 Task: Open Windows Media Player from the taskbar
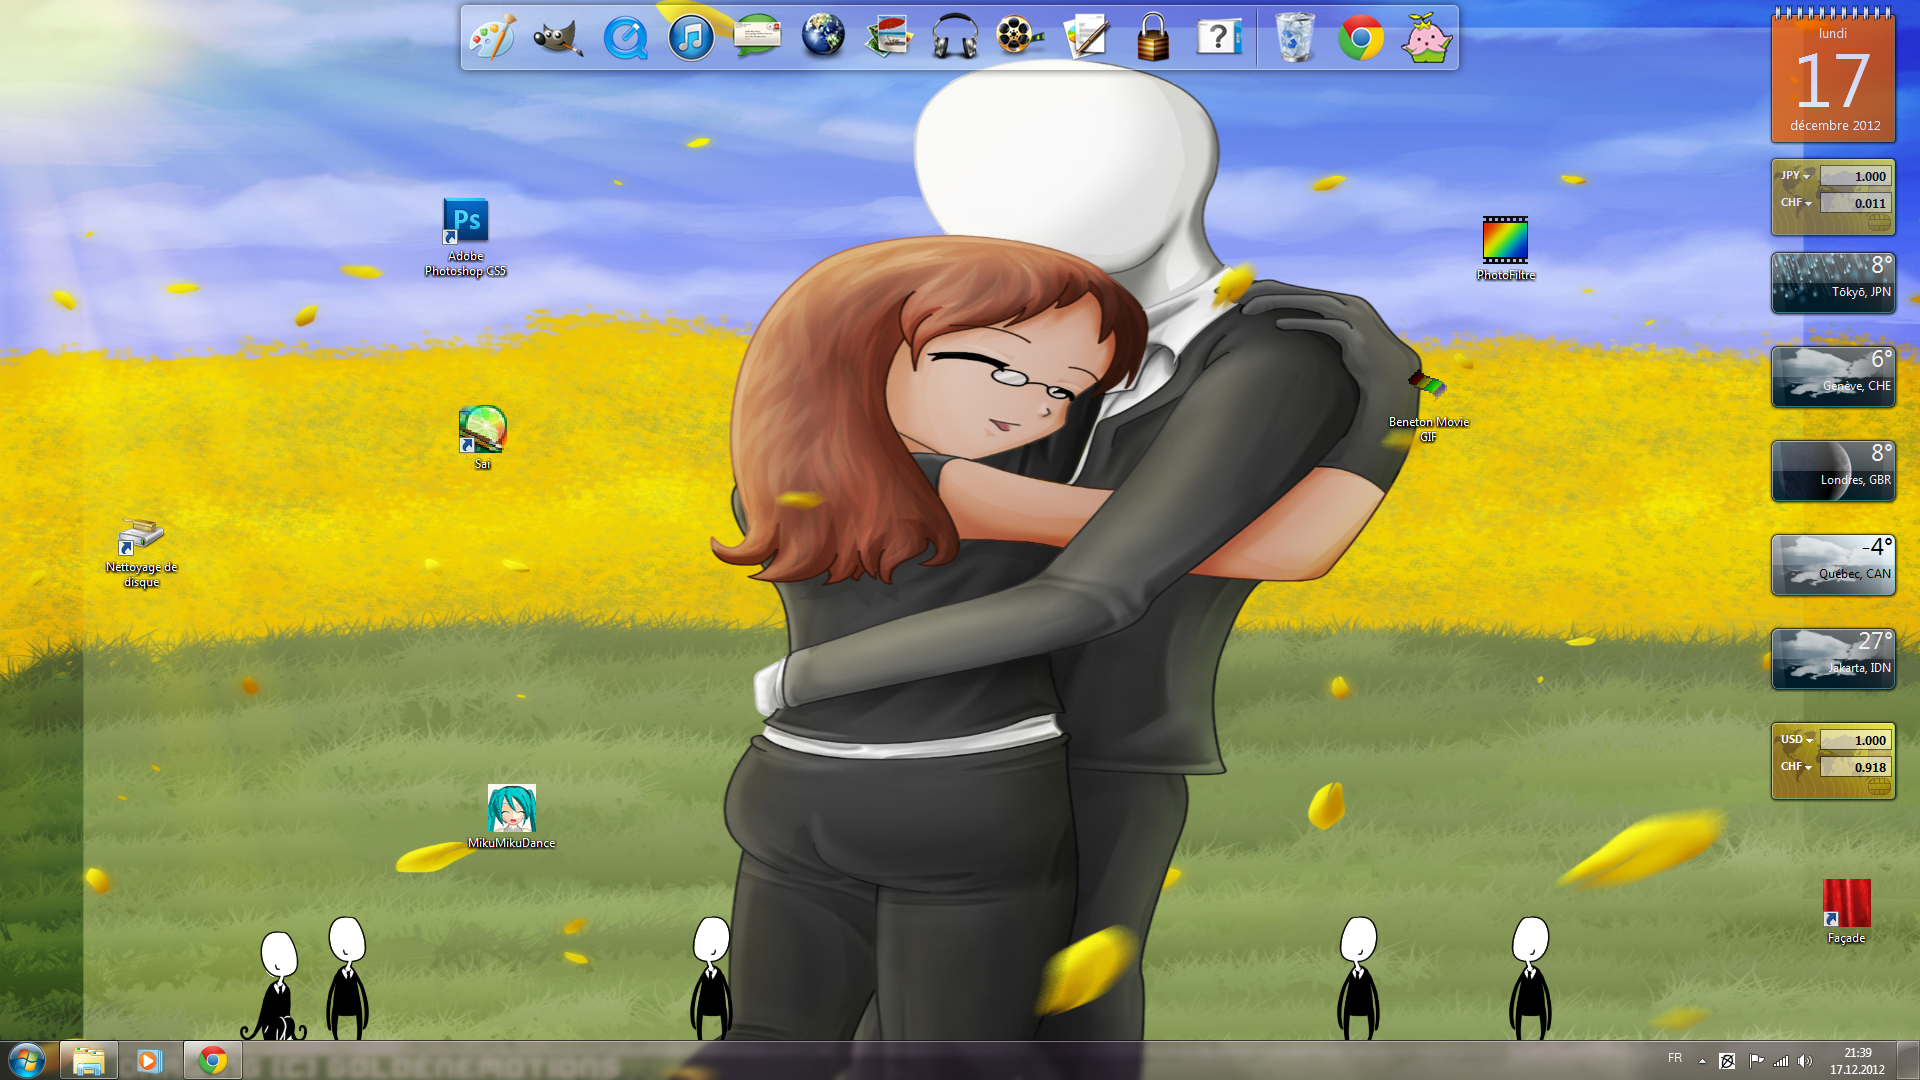click(150, 1060)
